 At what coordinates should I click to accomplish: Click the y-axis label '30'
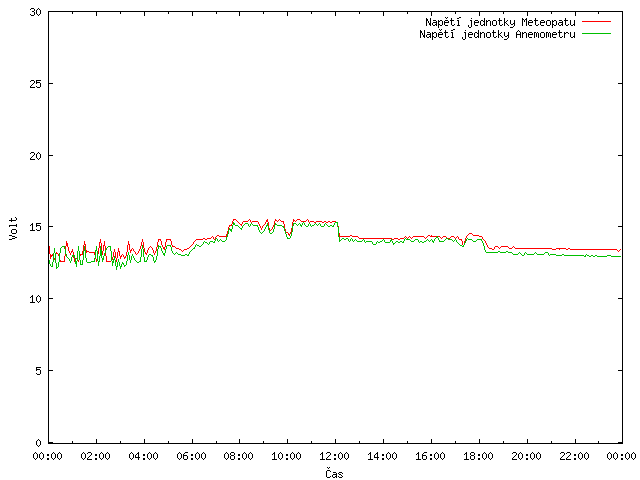point(36,12)
